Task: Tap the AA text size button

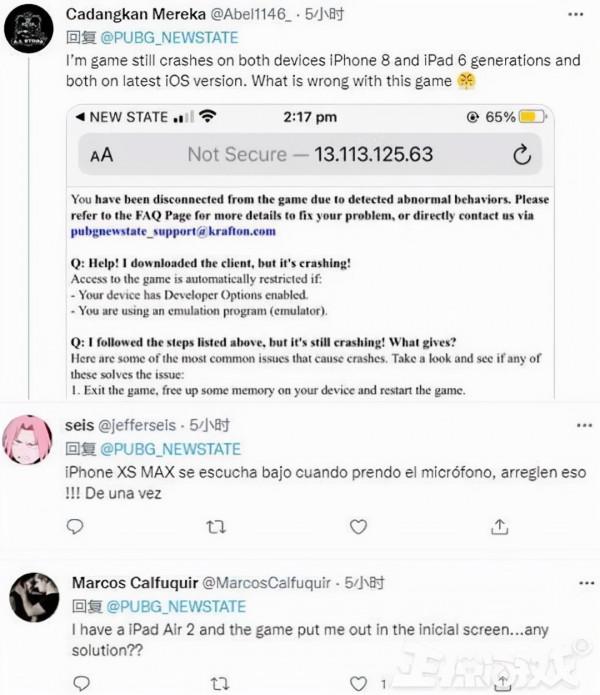Action: 102,156
